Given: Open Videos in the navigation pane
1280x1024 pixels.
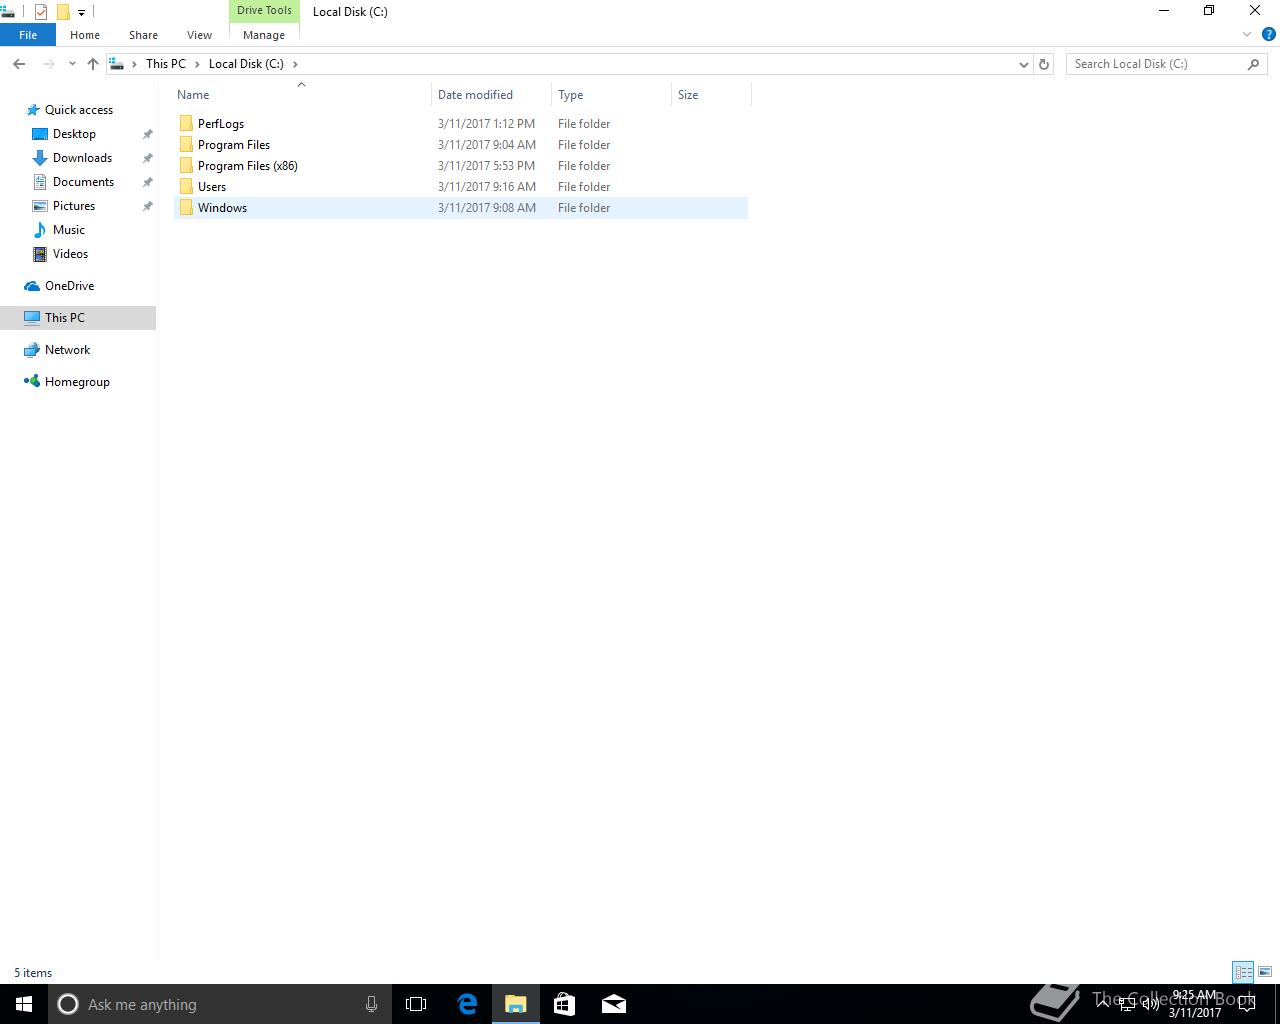Looking at the screenshot, I should 70,254.
